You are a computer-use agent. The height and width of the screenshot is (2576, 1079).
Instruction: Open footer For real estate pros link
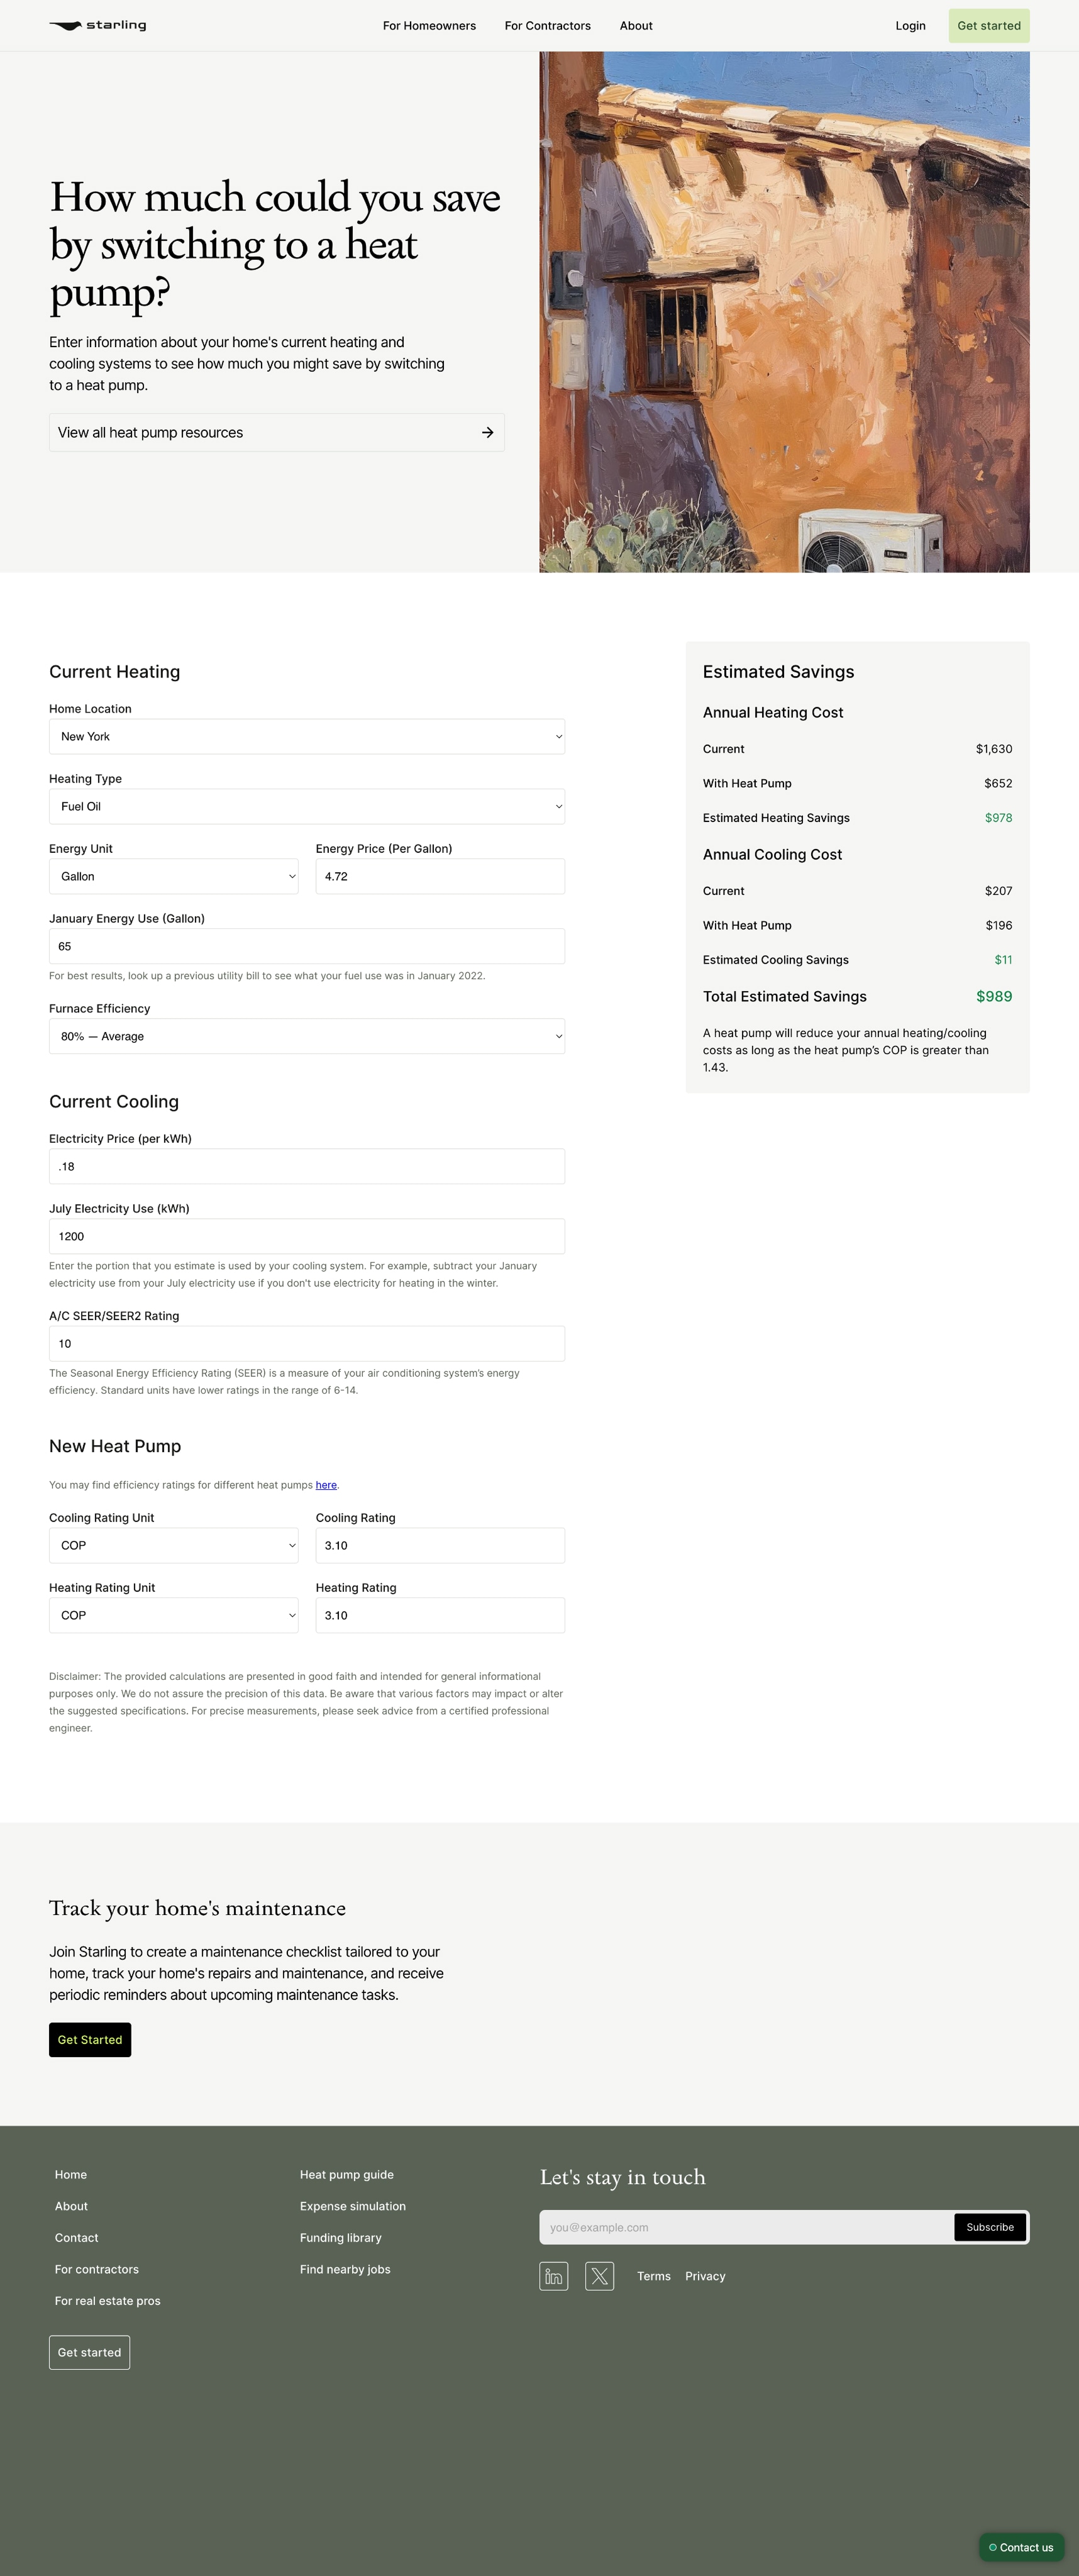tap(107, 2301)
